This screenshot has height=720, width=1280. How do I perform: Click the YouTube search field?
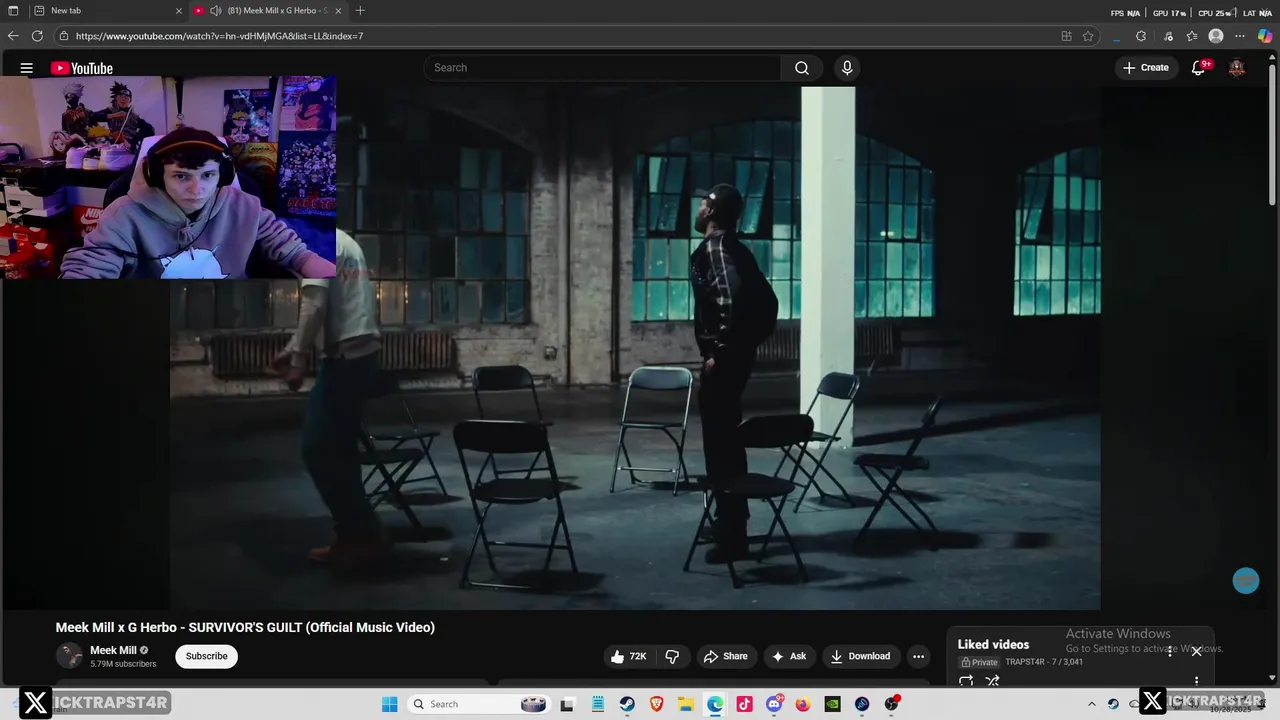[x=602, y=68]
